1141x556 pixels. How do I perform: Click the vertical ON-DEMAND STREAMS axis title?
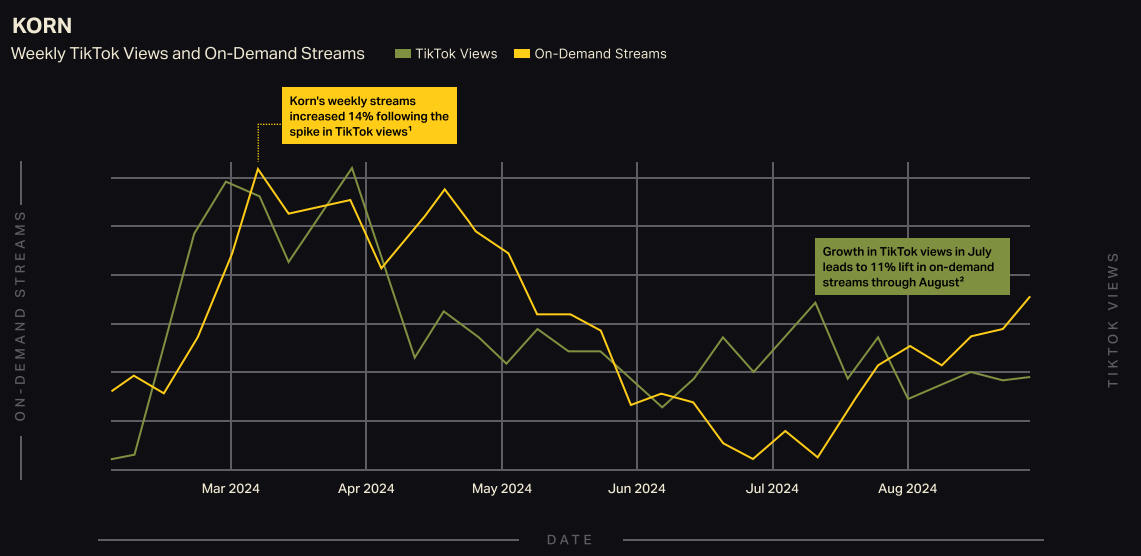[x=20, y=315]
